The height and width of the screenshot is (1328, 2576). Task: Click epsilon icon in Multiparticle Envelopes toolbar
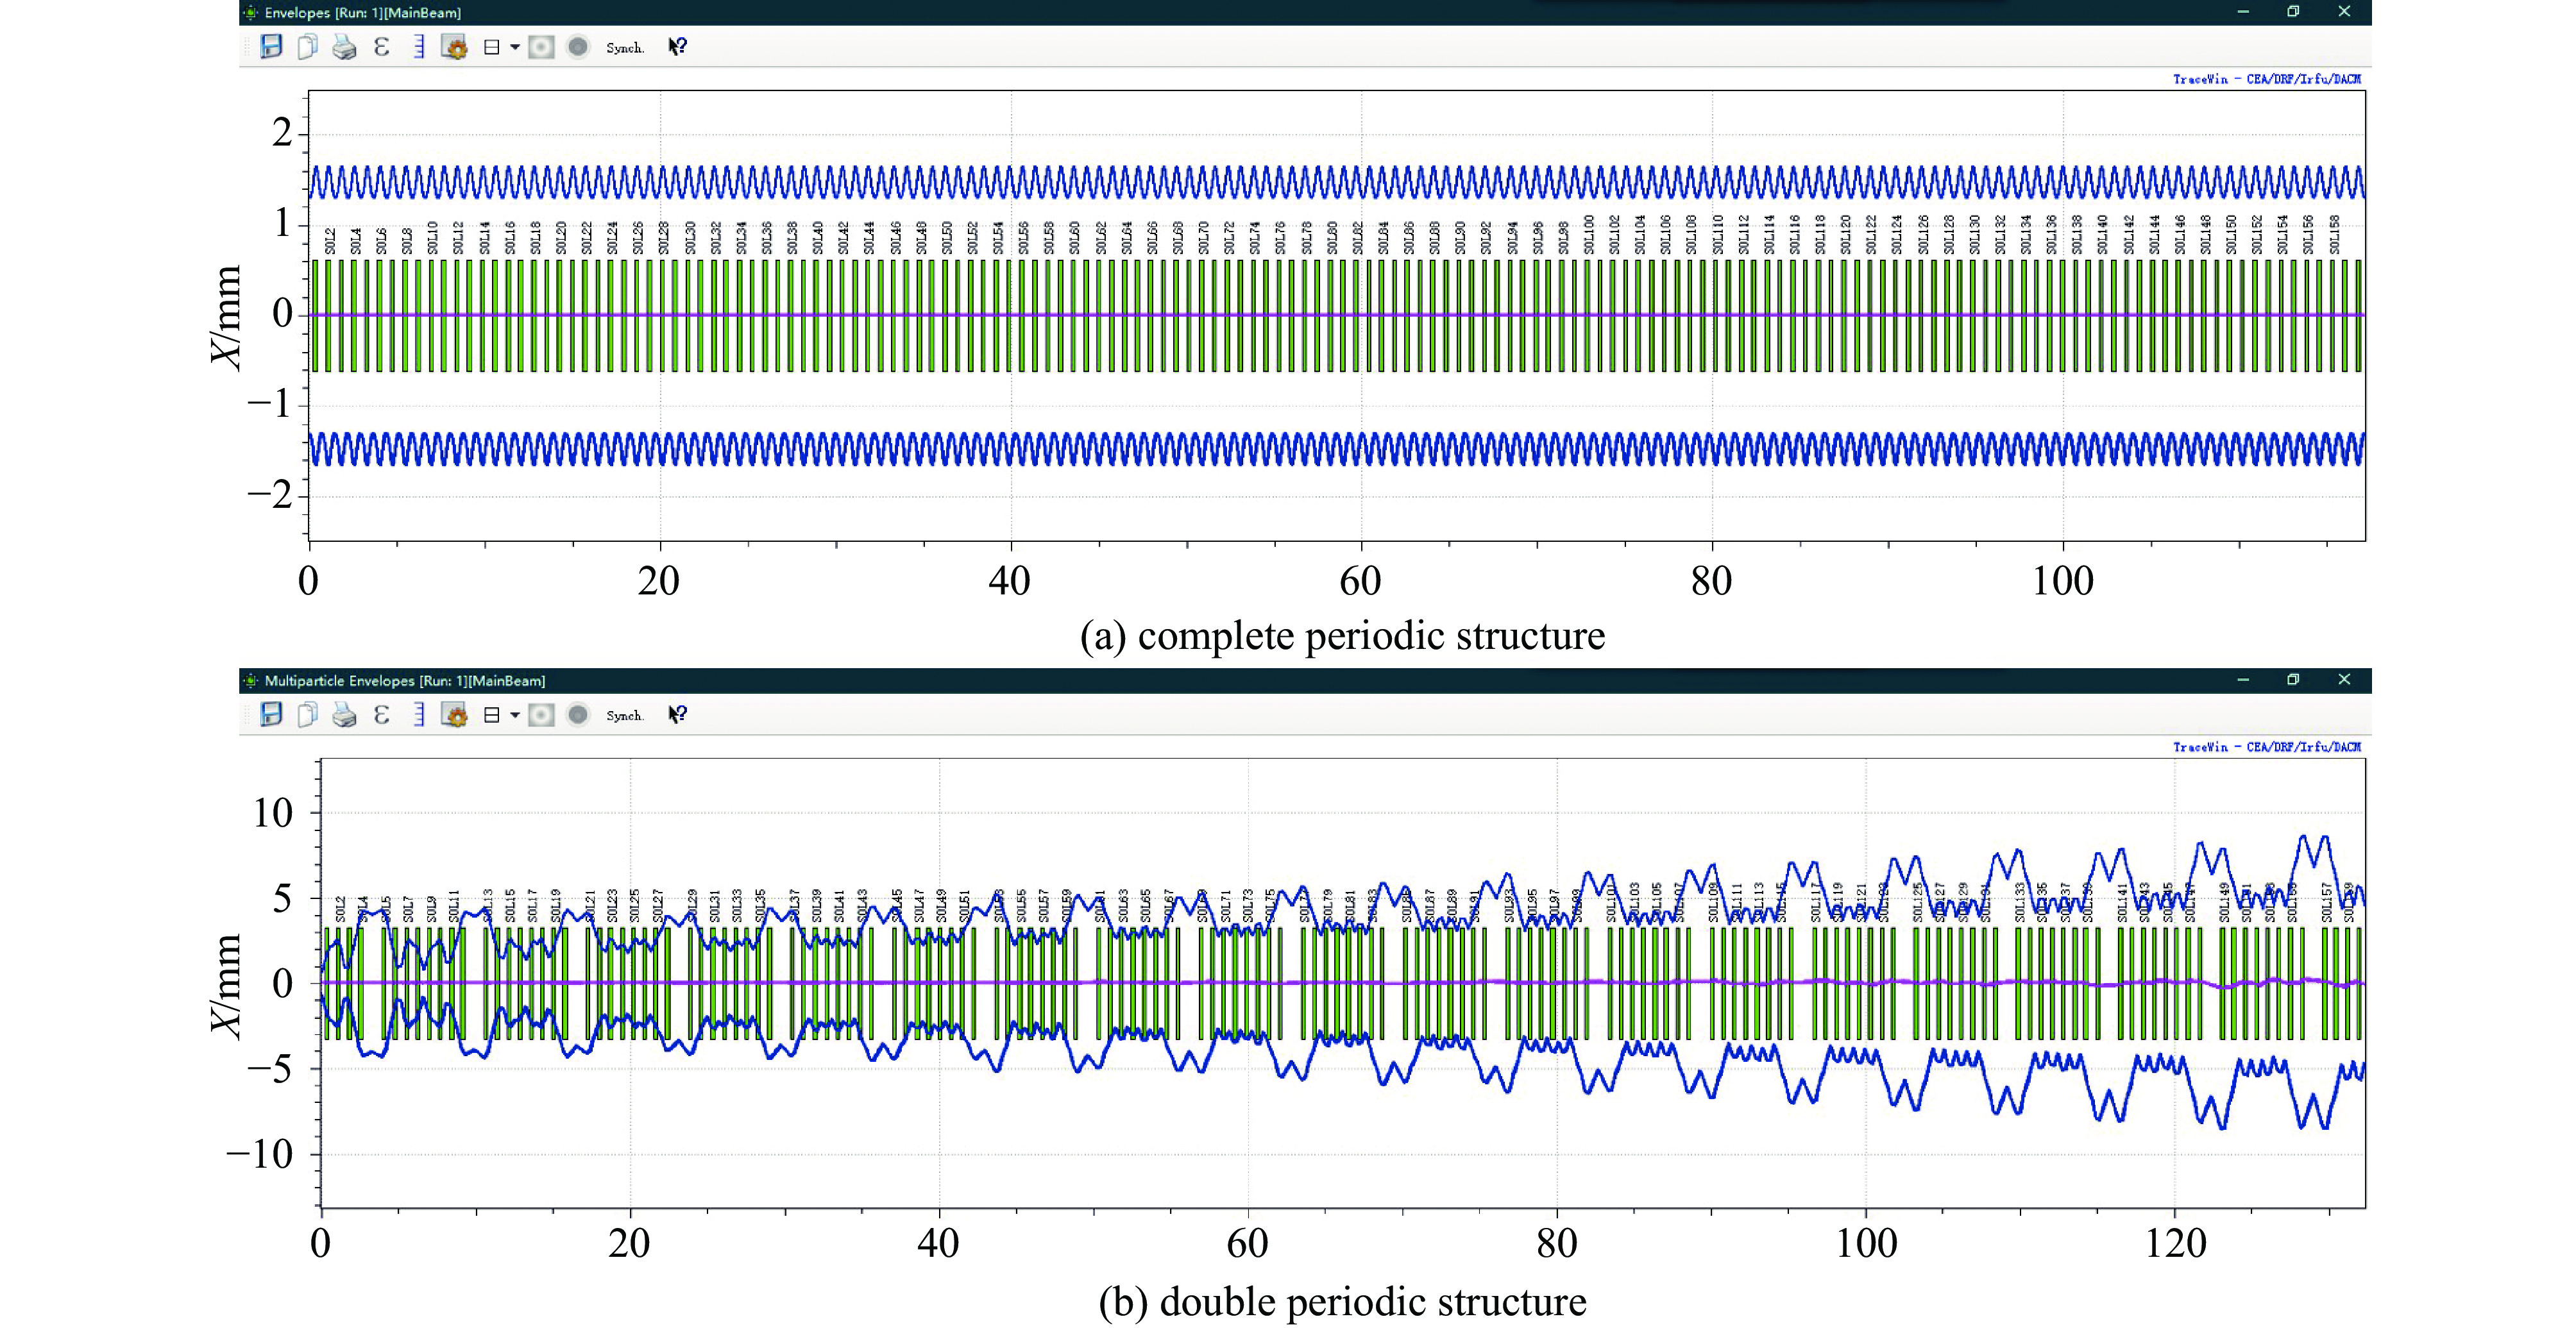381,714
